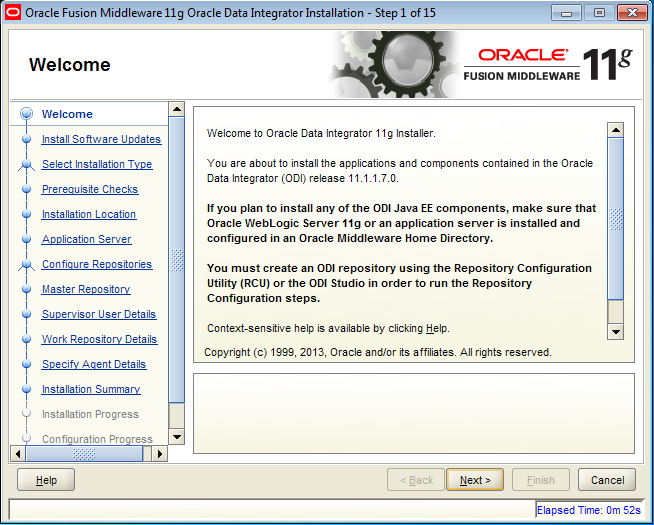Click the Configuration Progress step label
654x525 pixels.
98,439
